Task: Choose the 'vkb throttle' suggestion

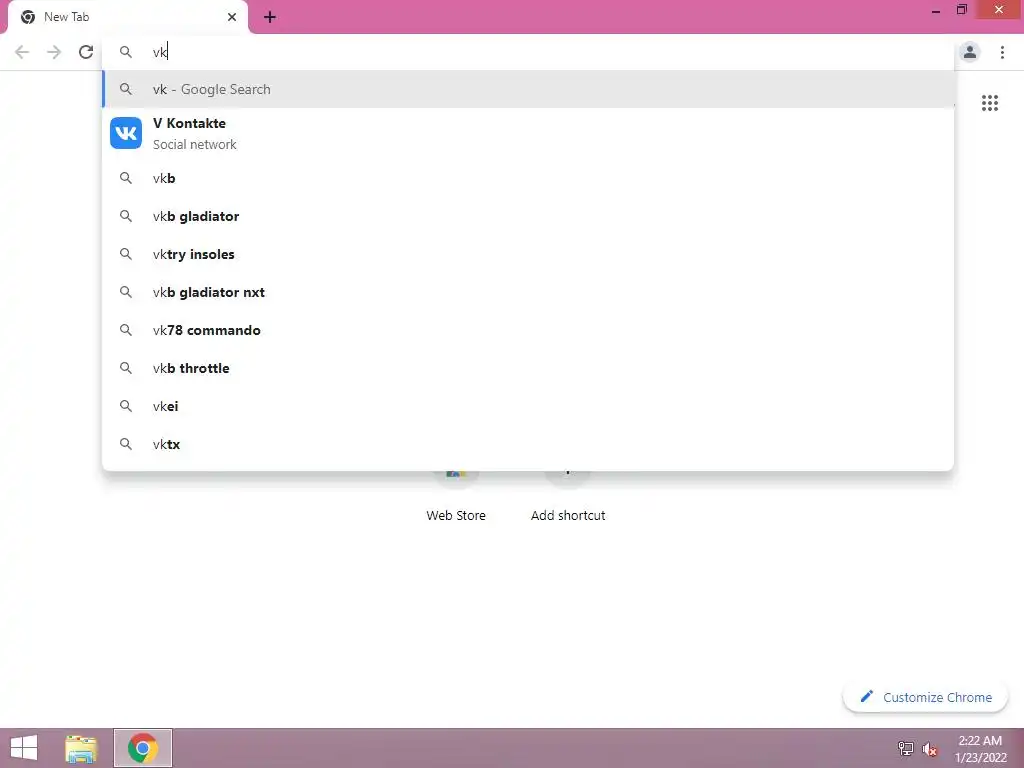Action: (x=528, y=368)
